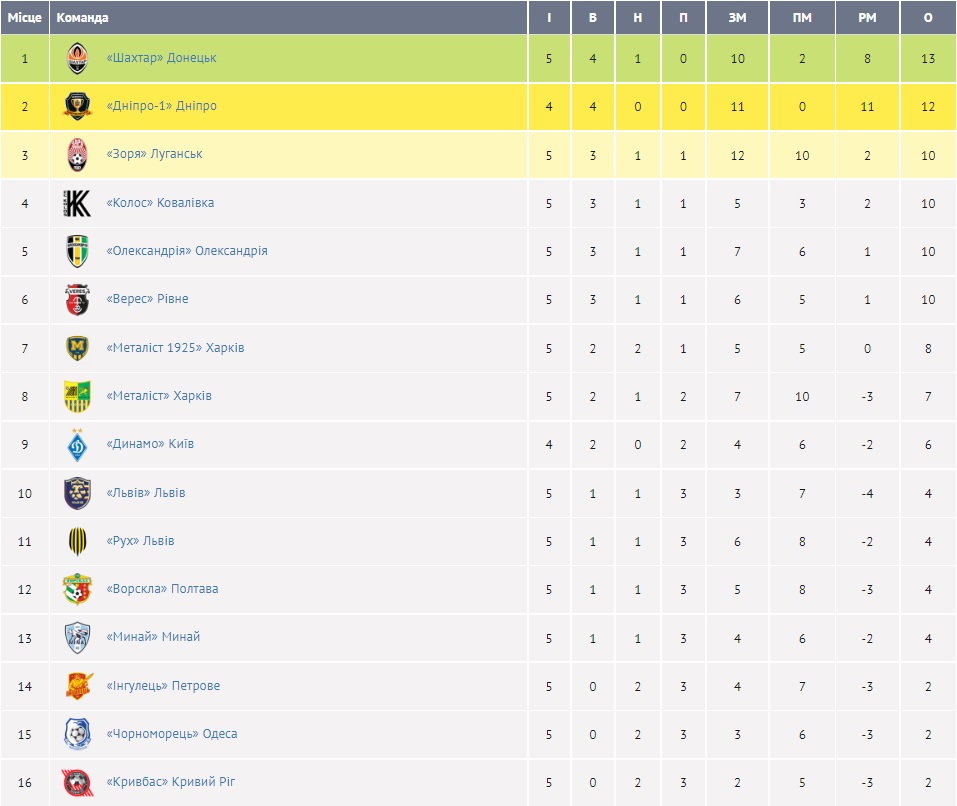Screen dimensions: 957x806
Task: Click the Rukh Lviv striped logo
Action: (x=77, y=541)
